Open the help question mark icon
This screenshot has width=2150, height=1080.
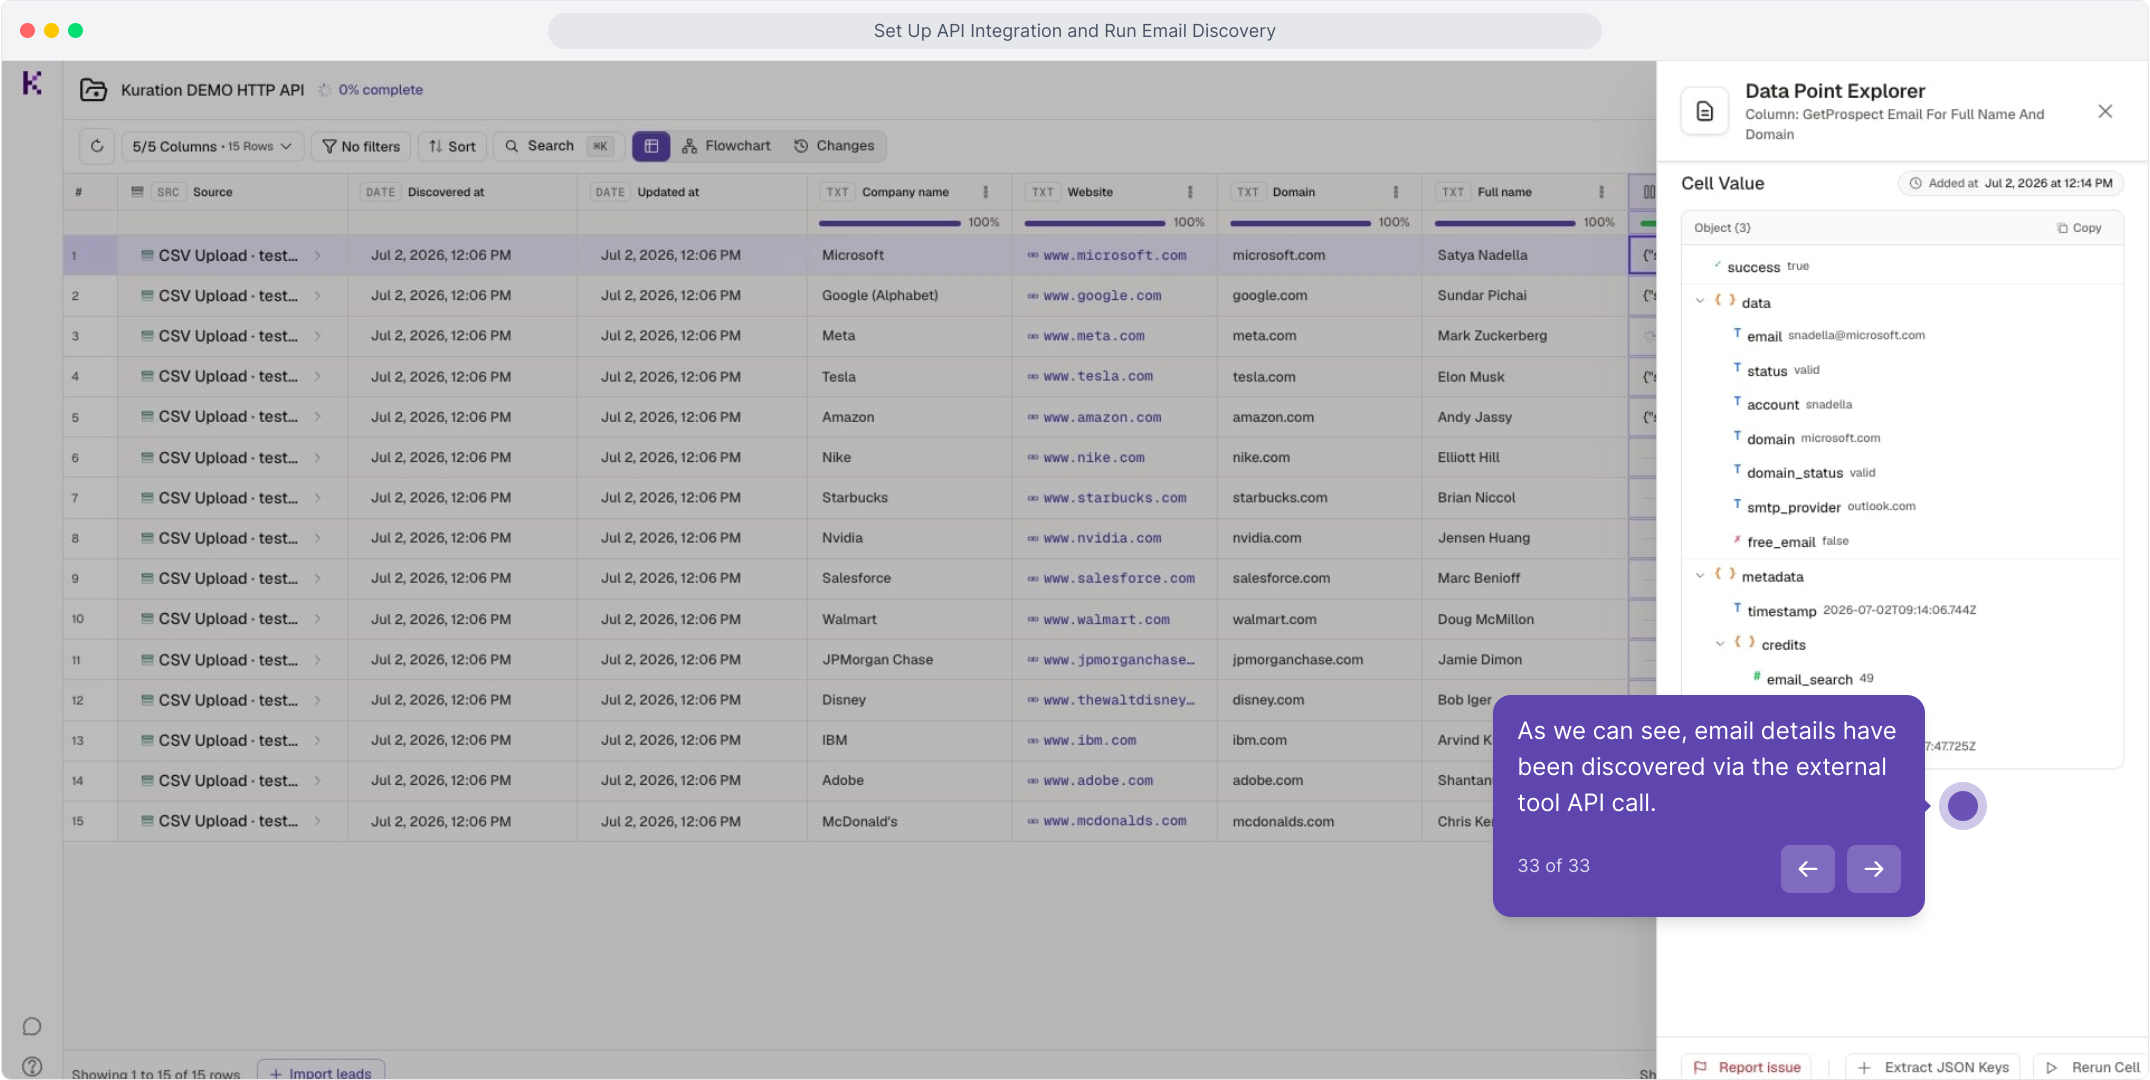coord(32,1066)
